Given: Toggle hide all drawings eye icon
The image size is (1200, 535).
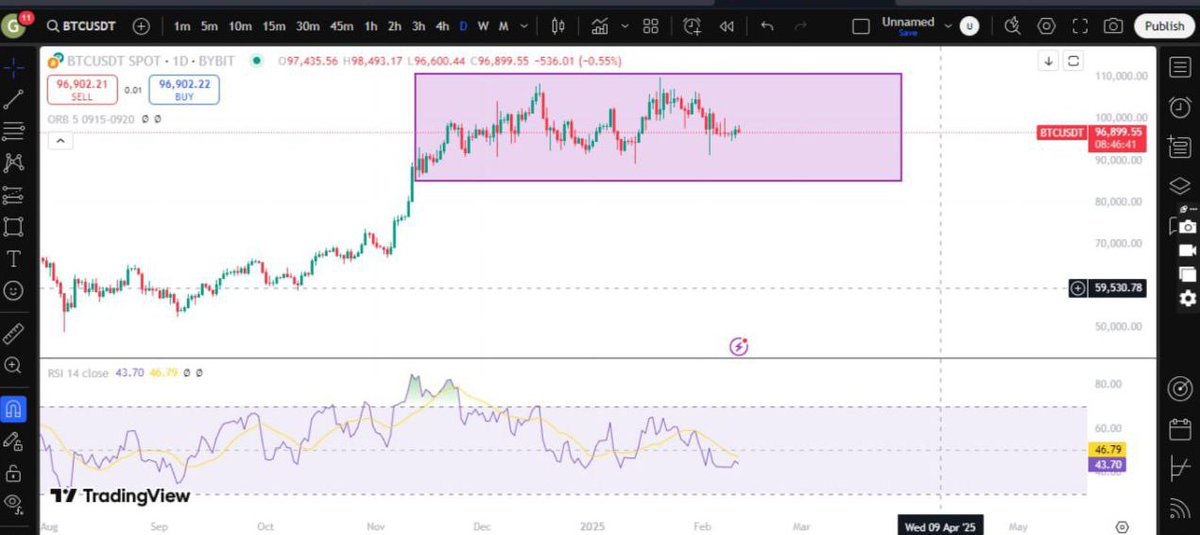Looking at the screenshot, I should tap(14, 503).
